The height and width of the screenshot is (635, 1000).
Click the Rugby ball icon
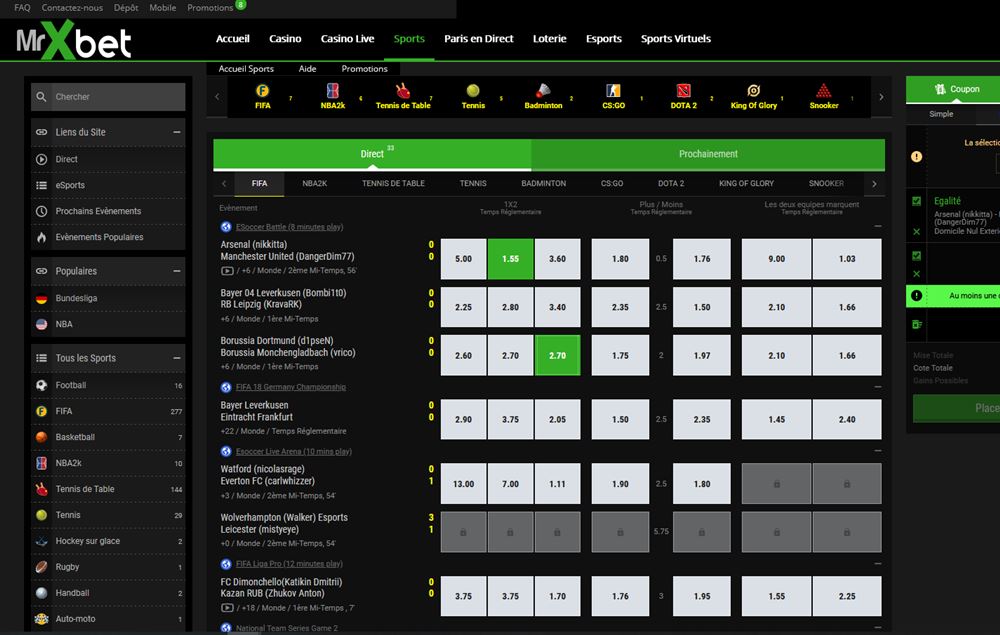41,567
